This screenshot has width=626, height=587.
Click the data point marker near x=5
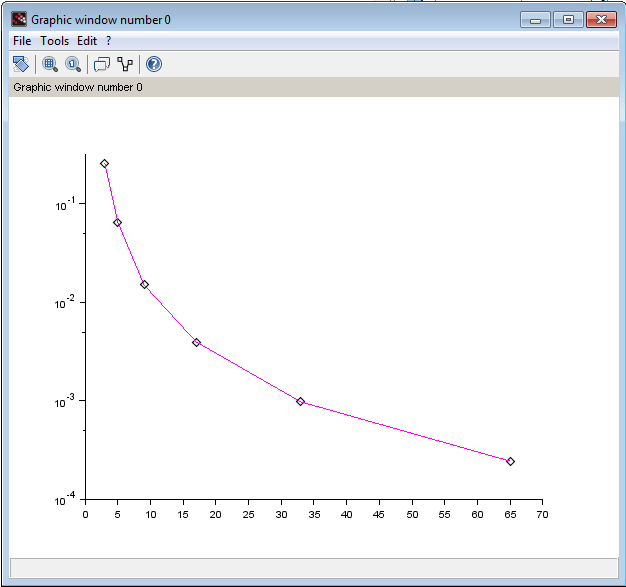(117, 222)
